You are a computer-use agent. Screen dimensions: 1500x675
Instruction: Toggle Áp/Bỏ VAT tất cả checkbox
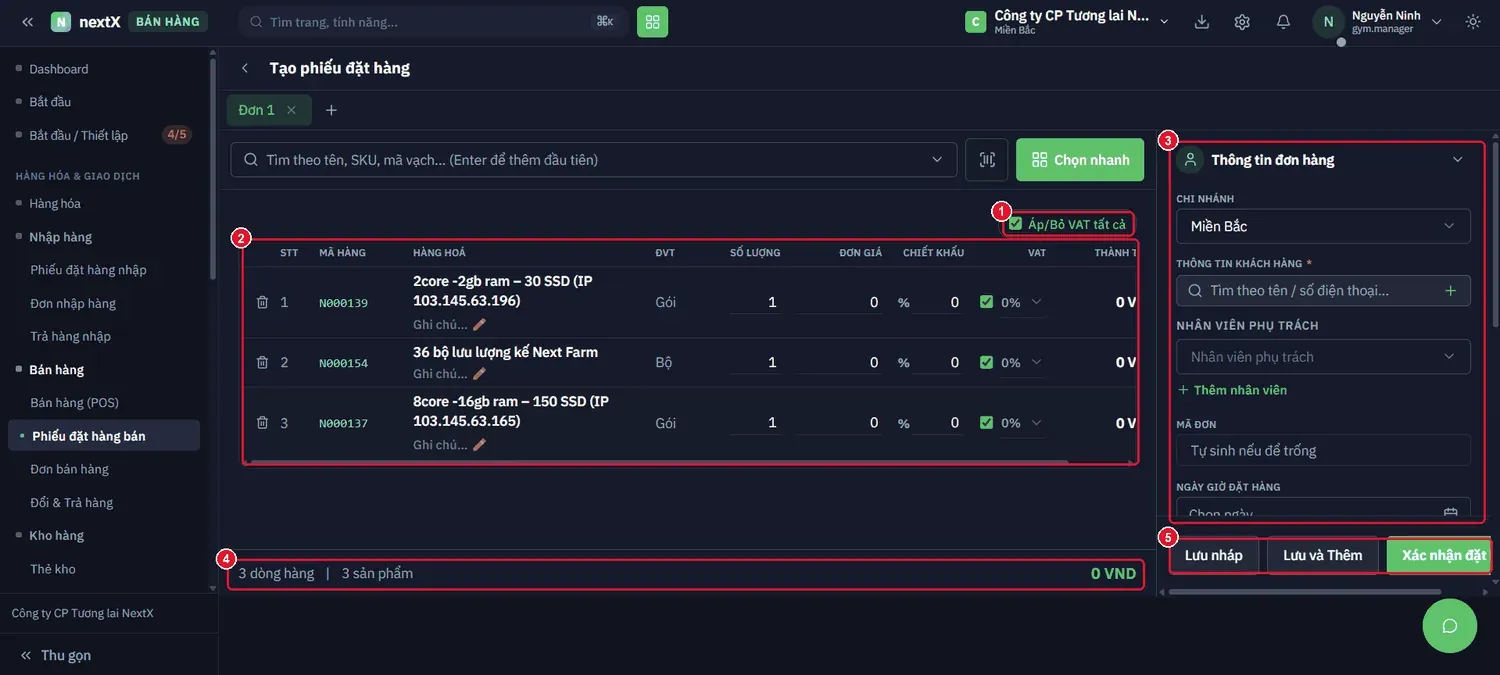1016,224
